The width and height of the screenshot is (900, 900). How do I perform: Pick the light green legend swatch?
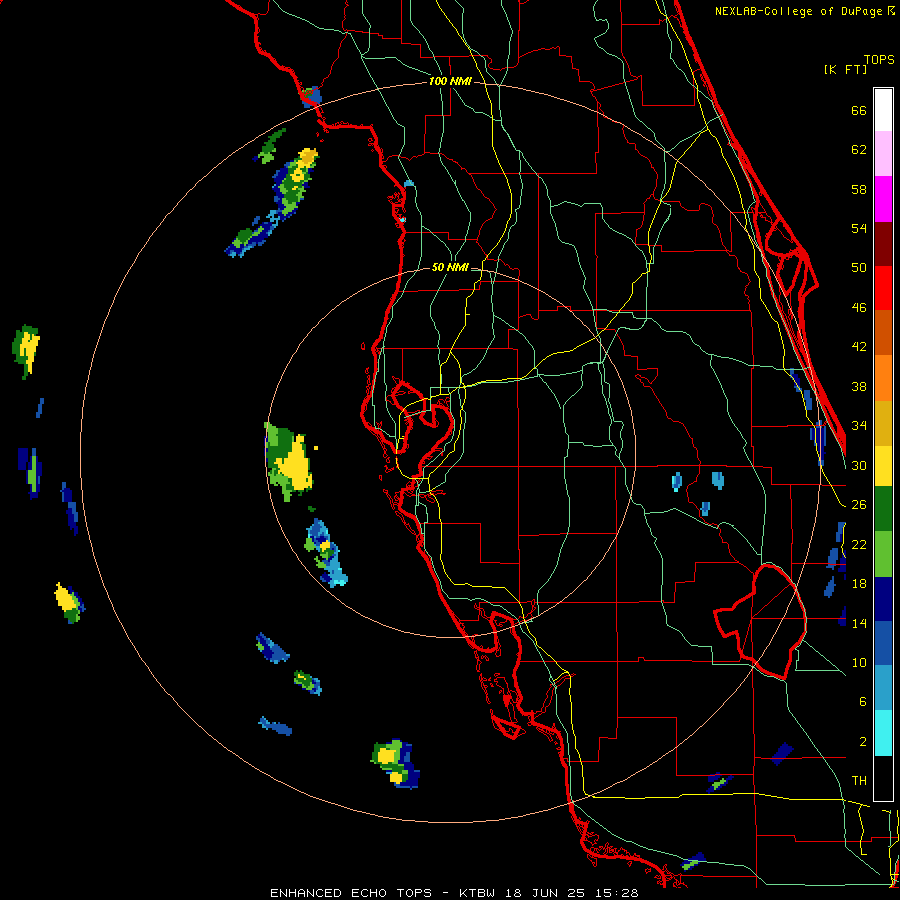pyautogui.click(x=883, y=554)
